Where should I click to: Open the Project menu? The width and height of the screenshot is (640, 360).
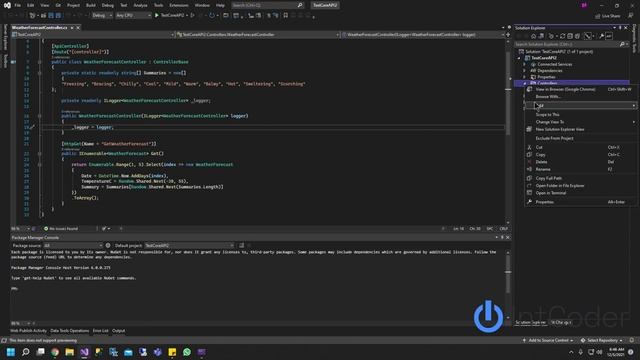[73, 5]
